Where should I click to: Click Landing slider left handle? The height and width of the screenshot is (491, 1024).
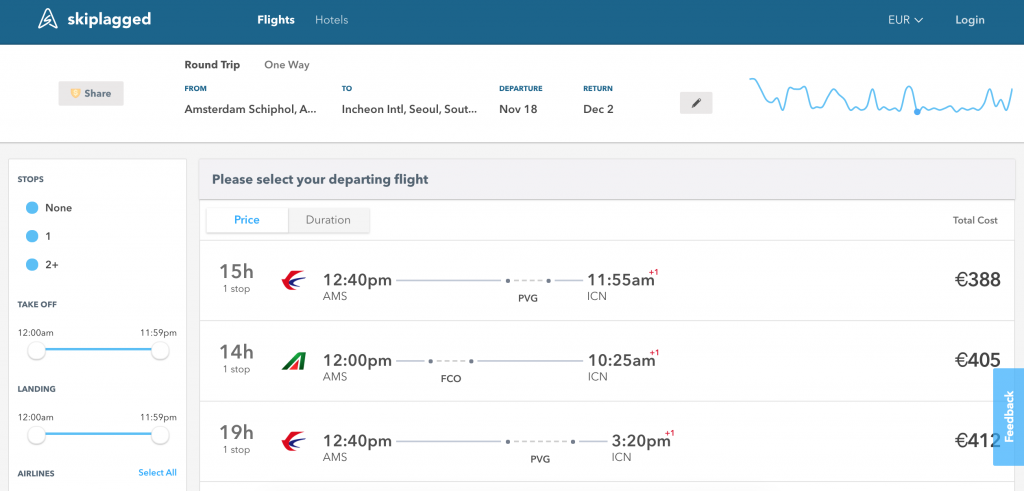click(37, 435)
